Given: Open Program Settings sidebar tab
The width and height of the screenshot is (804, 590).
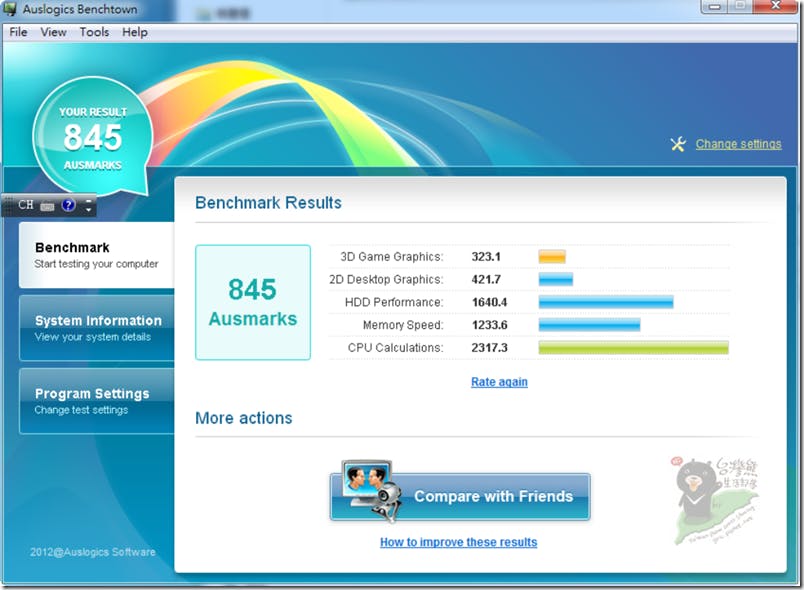Looking at the screenshot, I should [97, 401].
